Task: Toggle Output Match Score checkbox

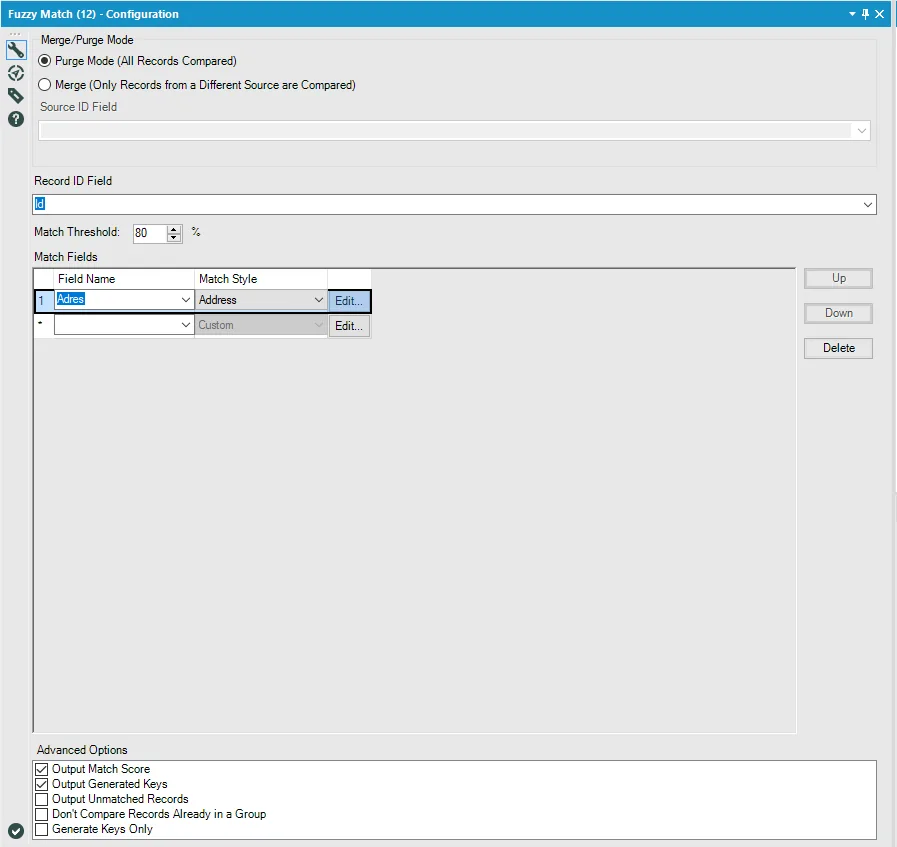Action: (42, 769)
